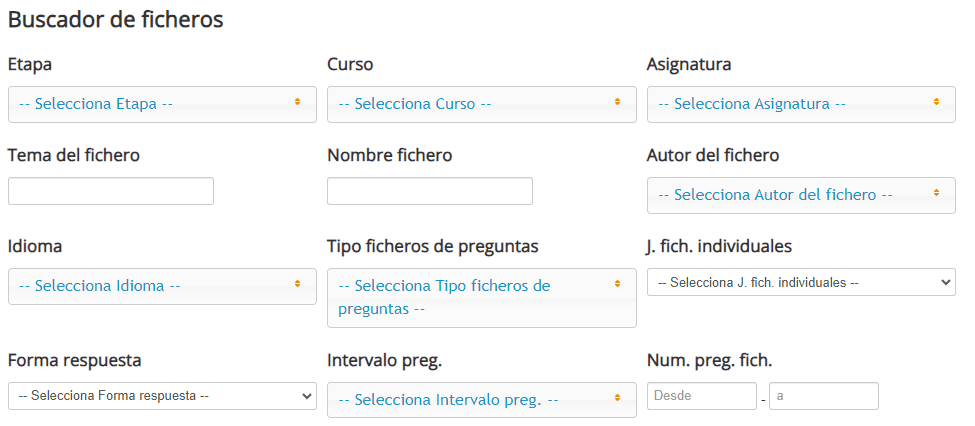
Task: Click the orange arrow icon in Etapa
Action: 297,102
